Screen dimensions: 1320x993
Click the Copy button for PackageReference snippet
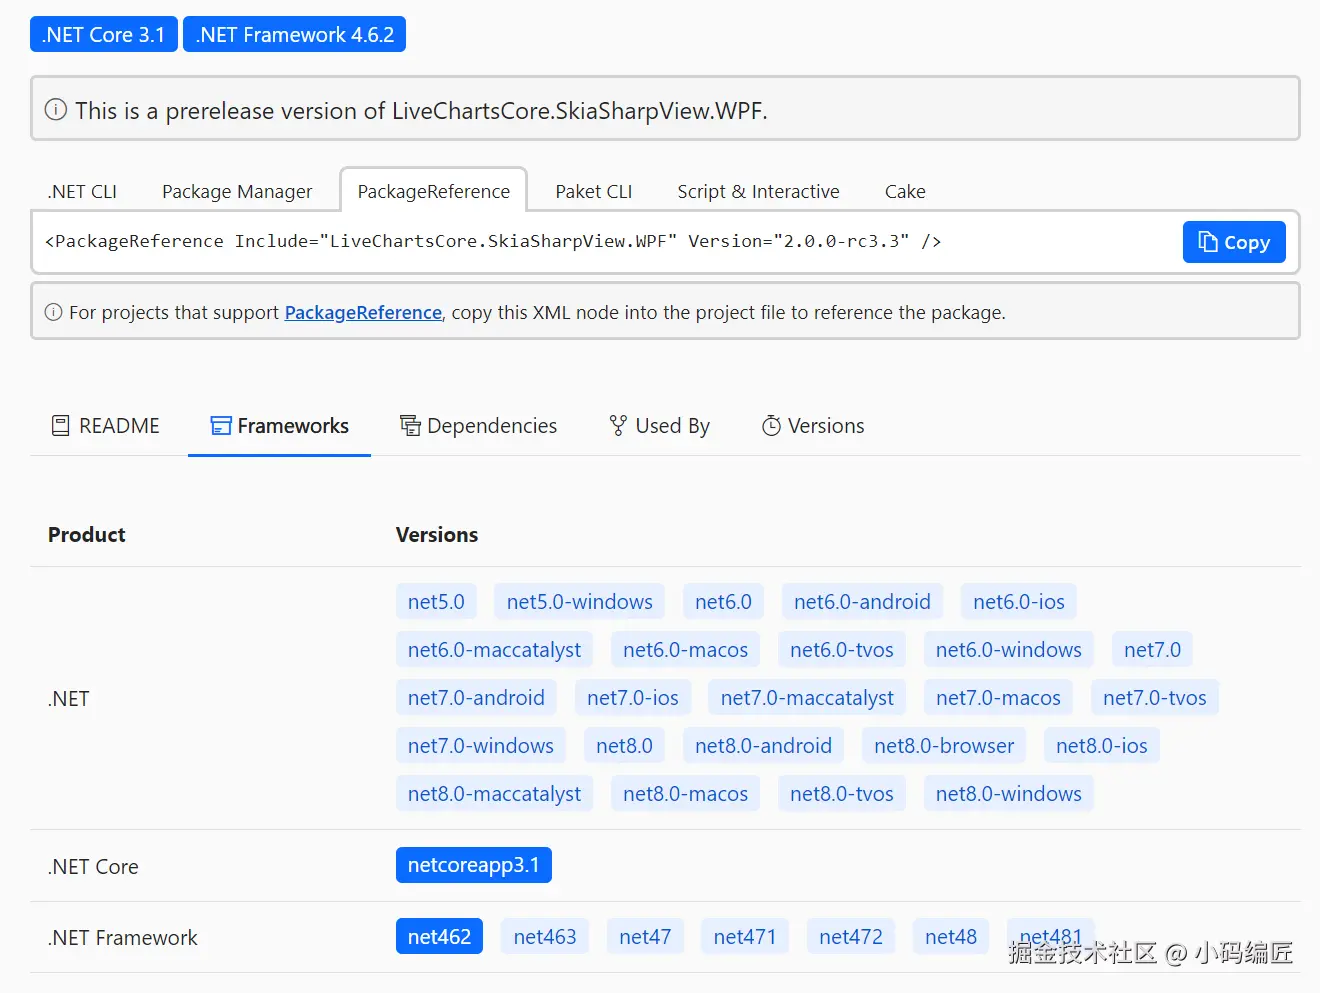[x=1233, y=242]
